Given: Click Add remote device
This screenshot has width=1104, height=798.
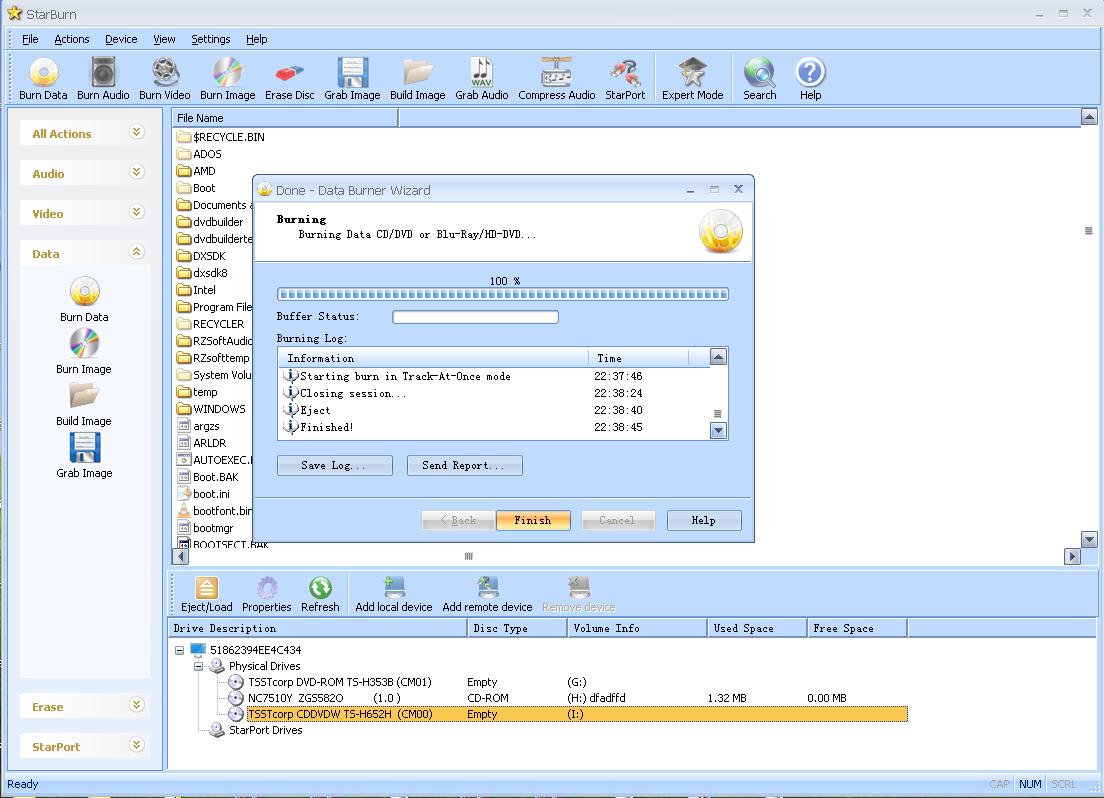Looking at the screenshot, I should [x=487, y=594].
